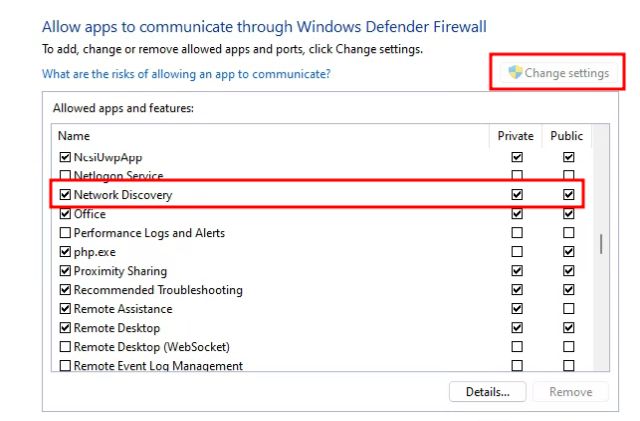Select the Recommended Troubleshooting list row
Screen dimensions: 640x421
(x=158, y=290)
